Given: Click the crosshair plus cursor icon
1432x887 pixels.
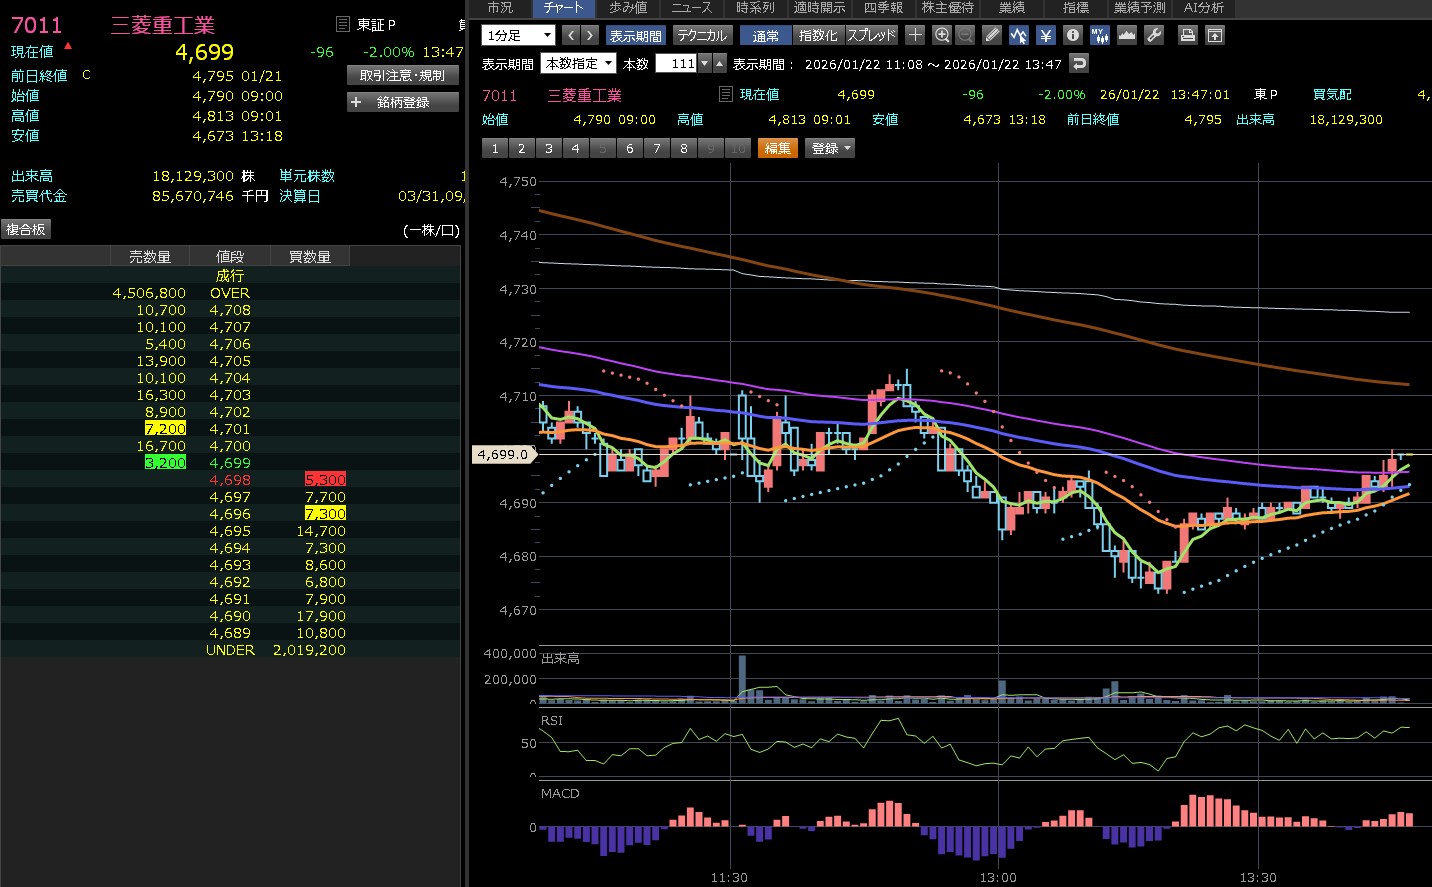Looking at the screenshot, I should click(x=915, y=35).
